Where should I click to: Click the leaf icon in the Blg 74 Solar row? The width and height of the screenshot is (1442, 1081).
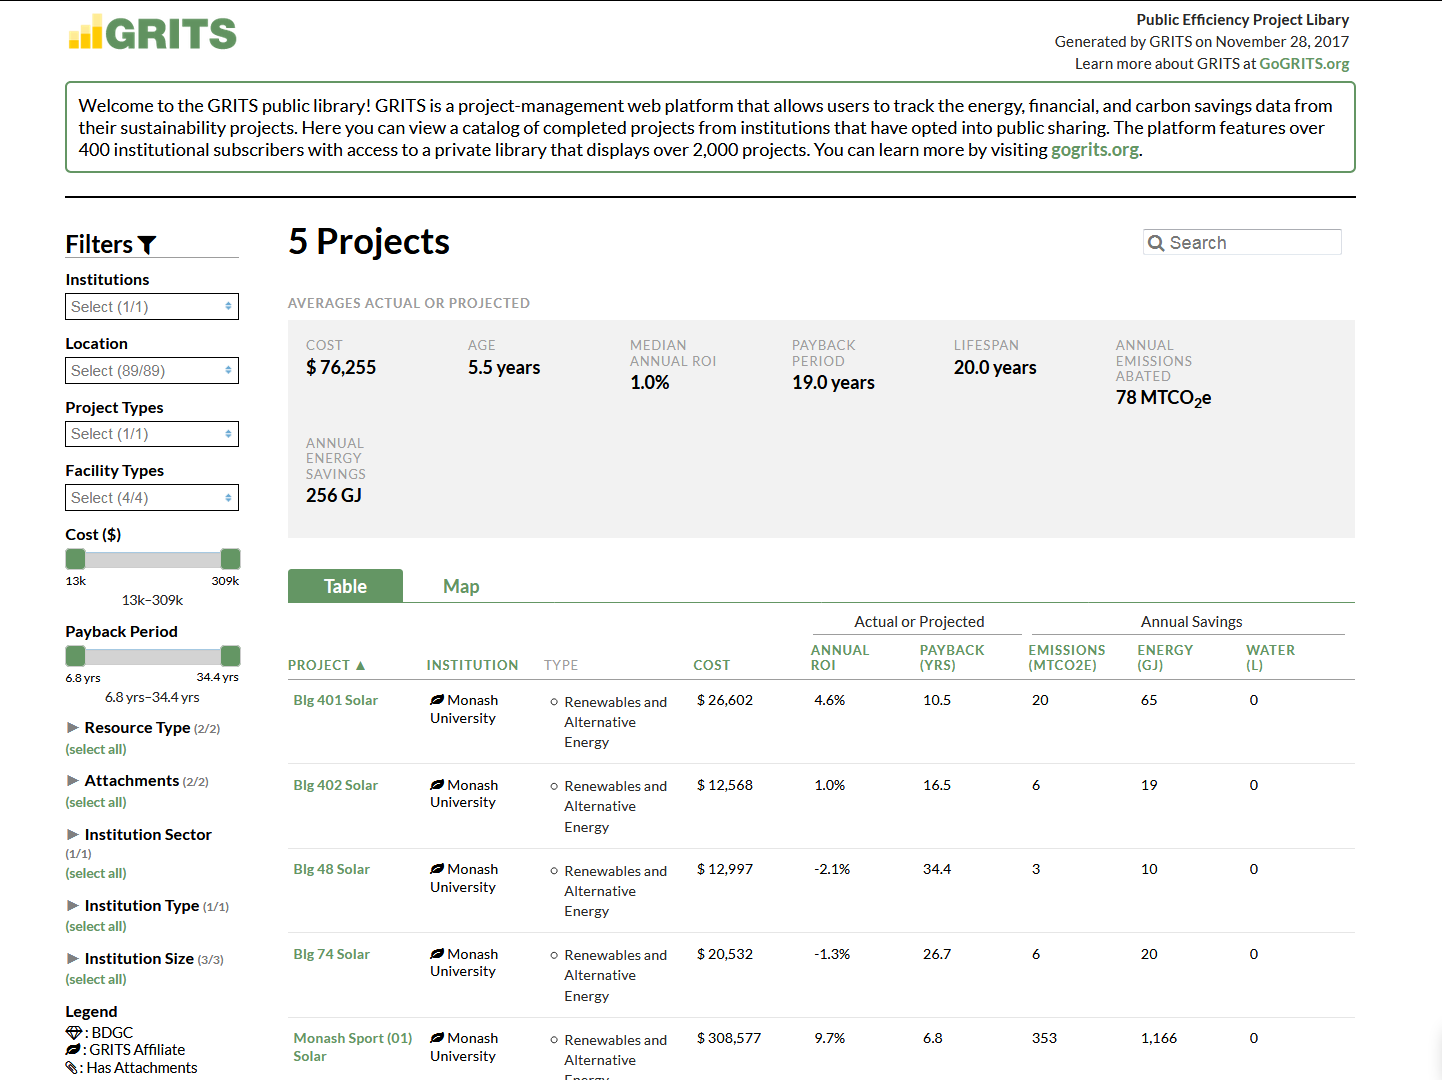pos(437,954)
